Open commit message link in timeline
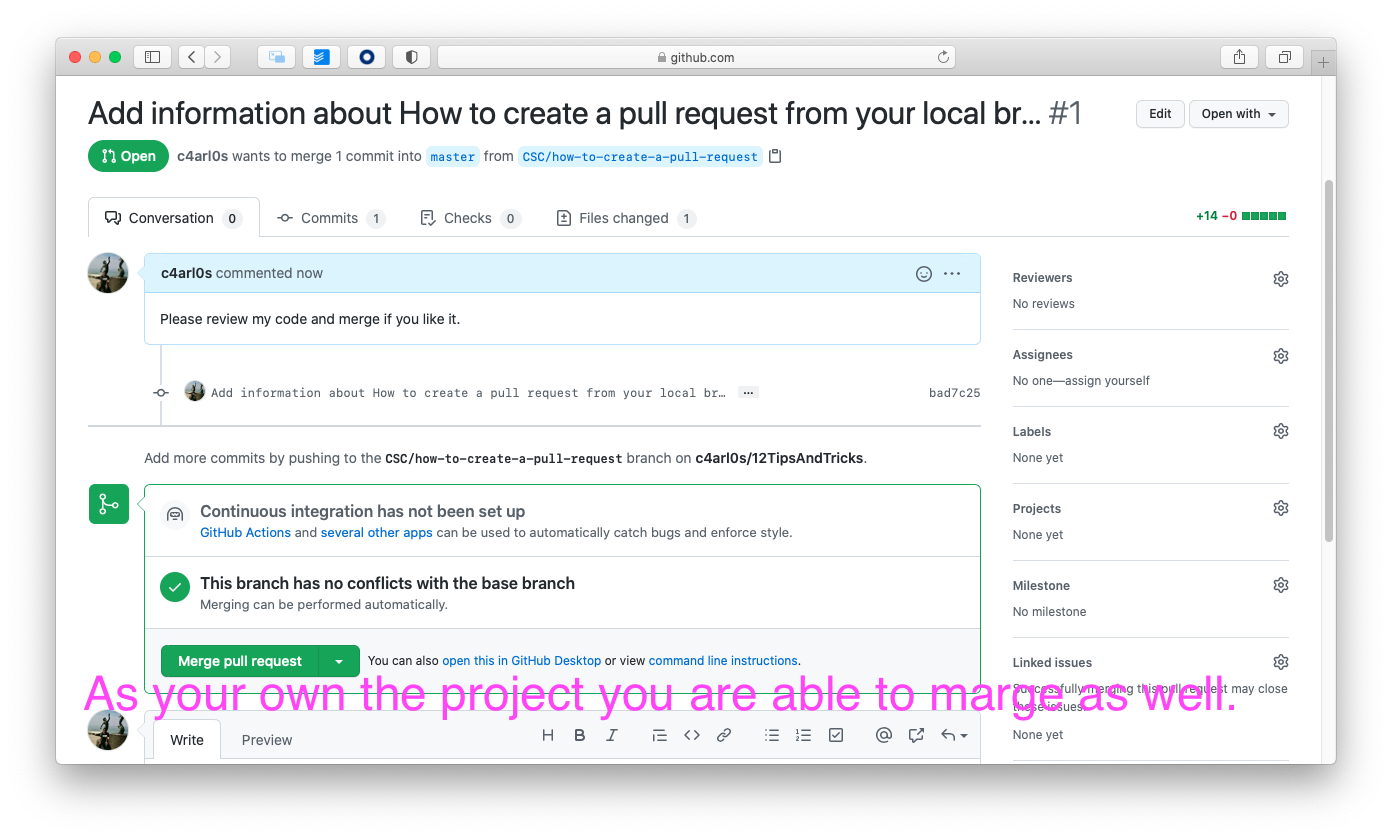 click(x=468, y=393)
